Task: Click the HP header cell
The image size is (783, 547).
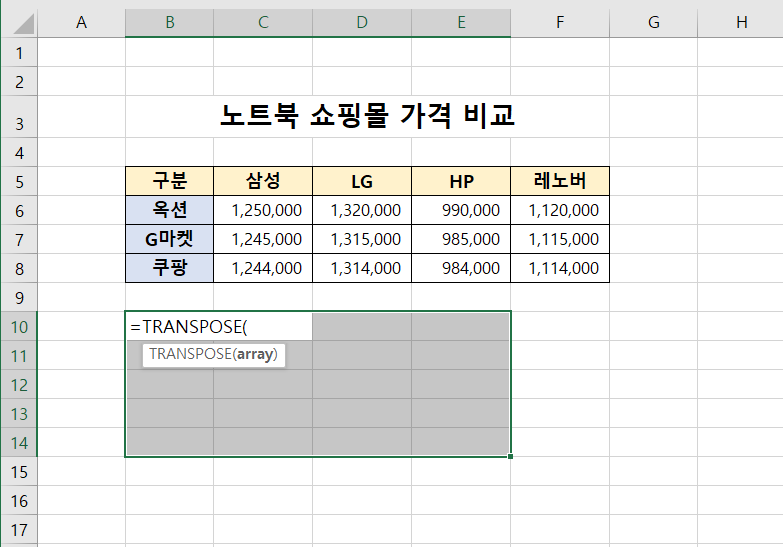Action: [x=461, y=181]
